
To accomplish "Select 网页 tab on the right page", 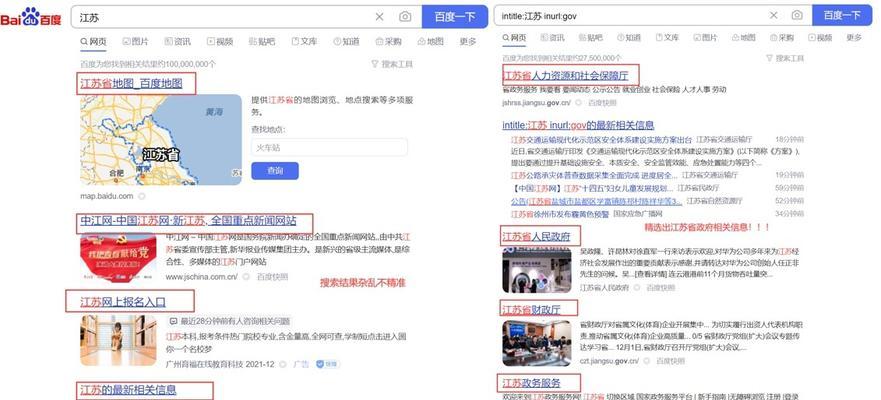I will [x=514, y=38].
